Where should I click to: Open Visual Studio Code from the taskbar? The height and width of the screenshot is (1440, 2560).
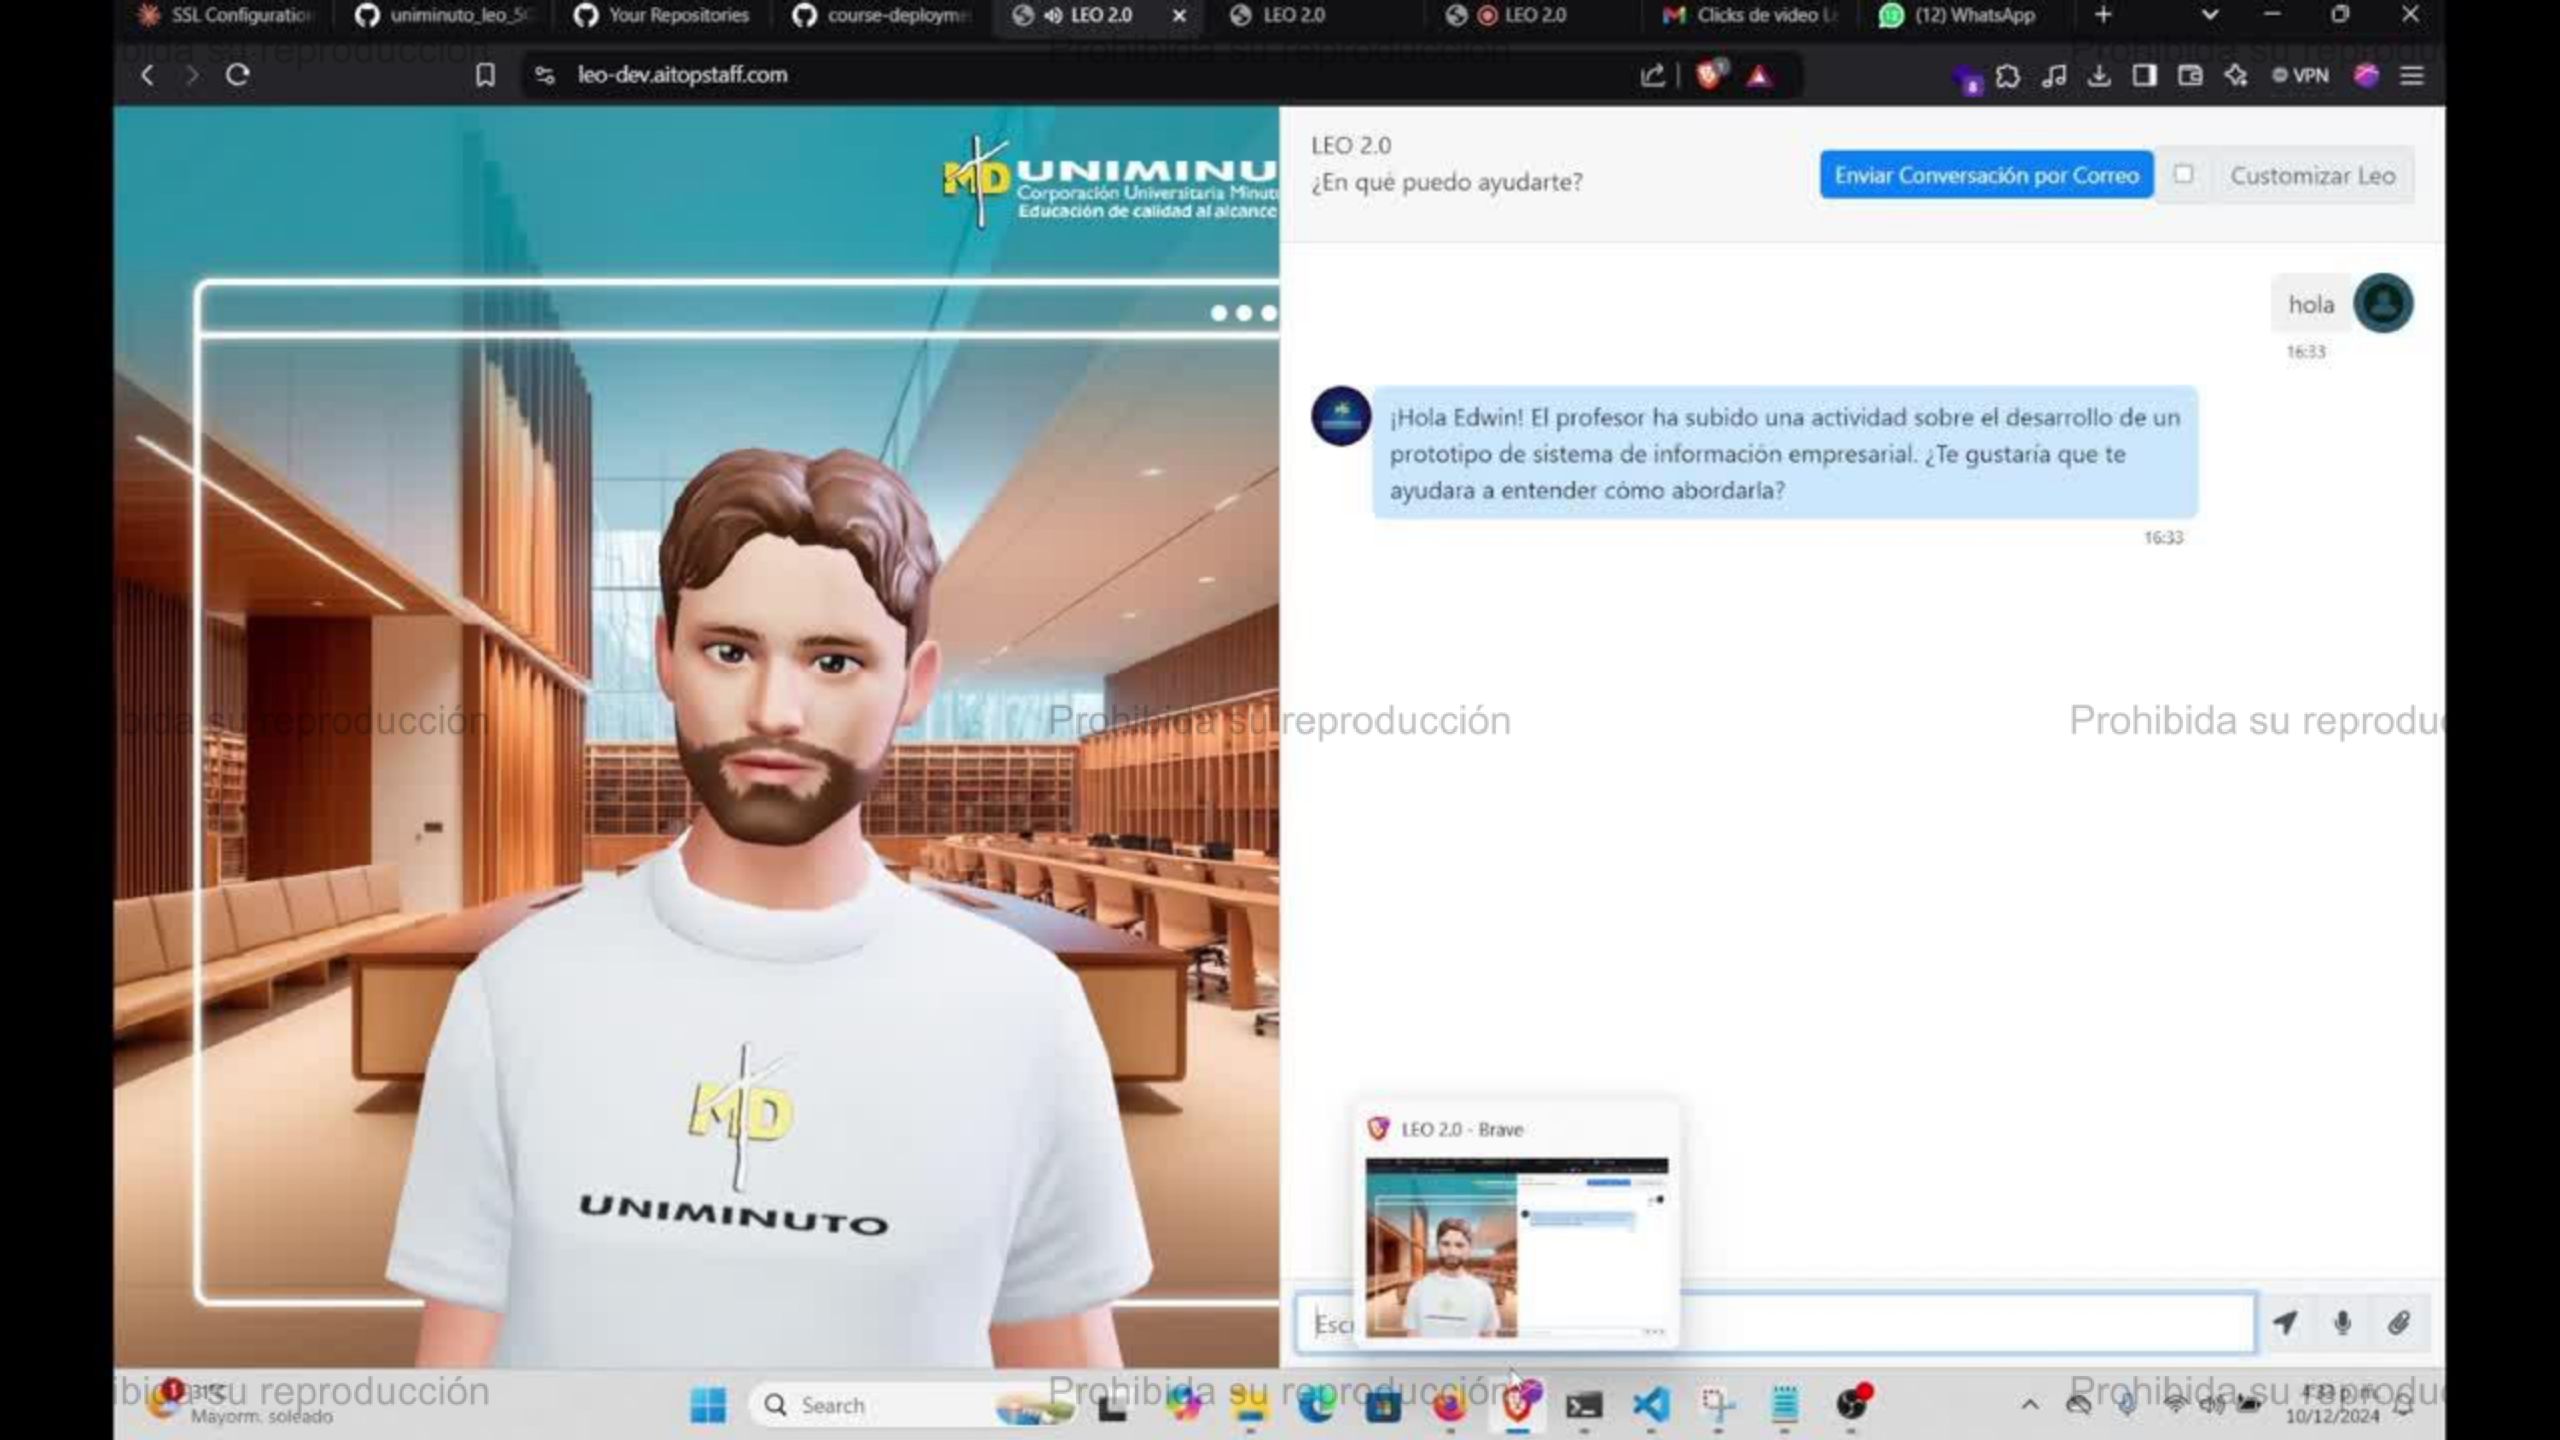pyautogui.click(x=1651, y=1404)
